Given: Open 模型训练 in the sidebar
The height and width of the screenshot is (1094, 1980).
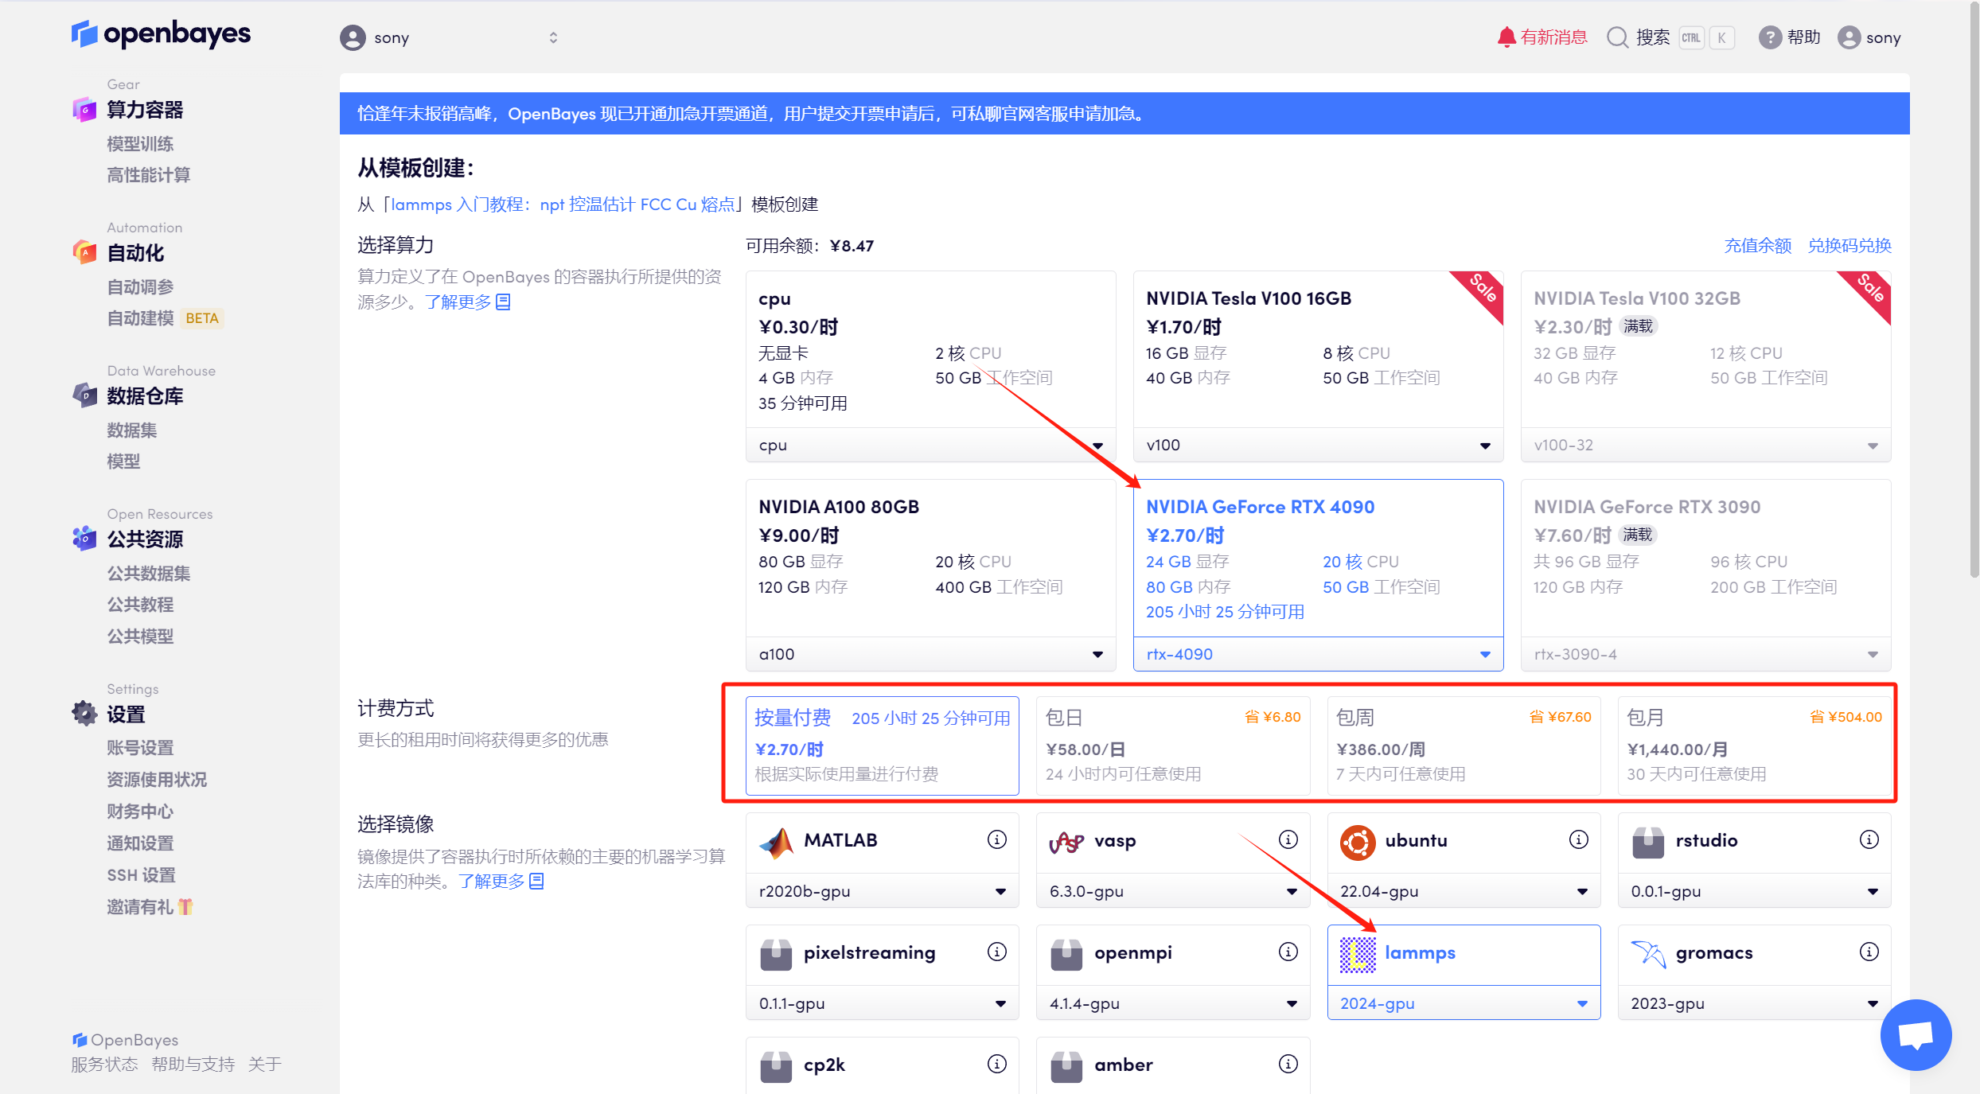Looking at the screenshot, I should (140, 144).
